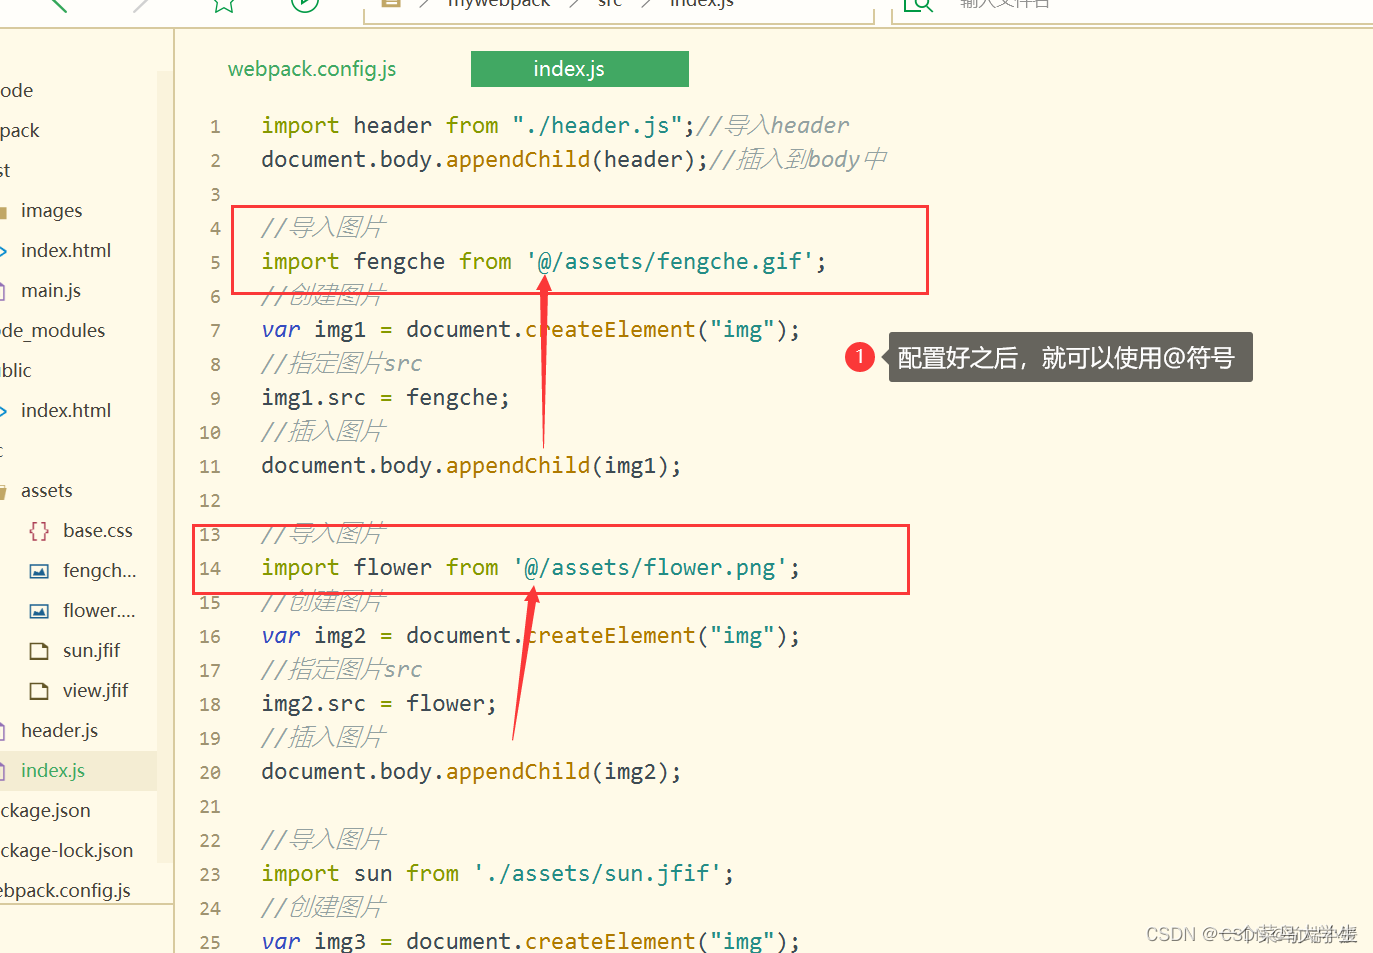Open view.jfif in the file tree
The image size is (1373, 953).
pos(95,691)
